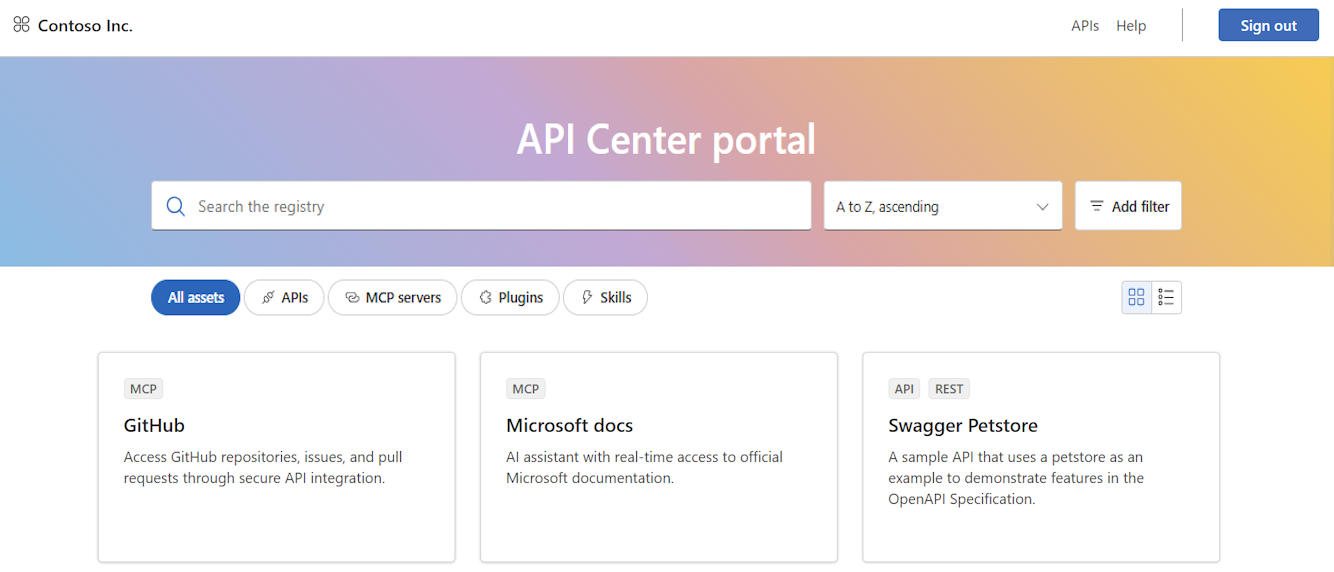Open the Swagger Petstore card title
Image resolution: width=1334 pixels, height=572 pixels.
click(x=963, y=425)
